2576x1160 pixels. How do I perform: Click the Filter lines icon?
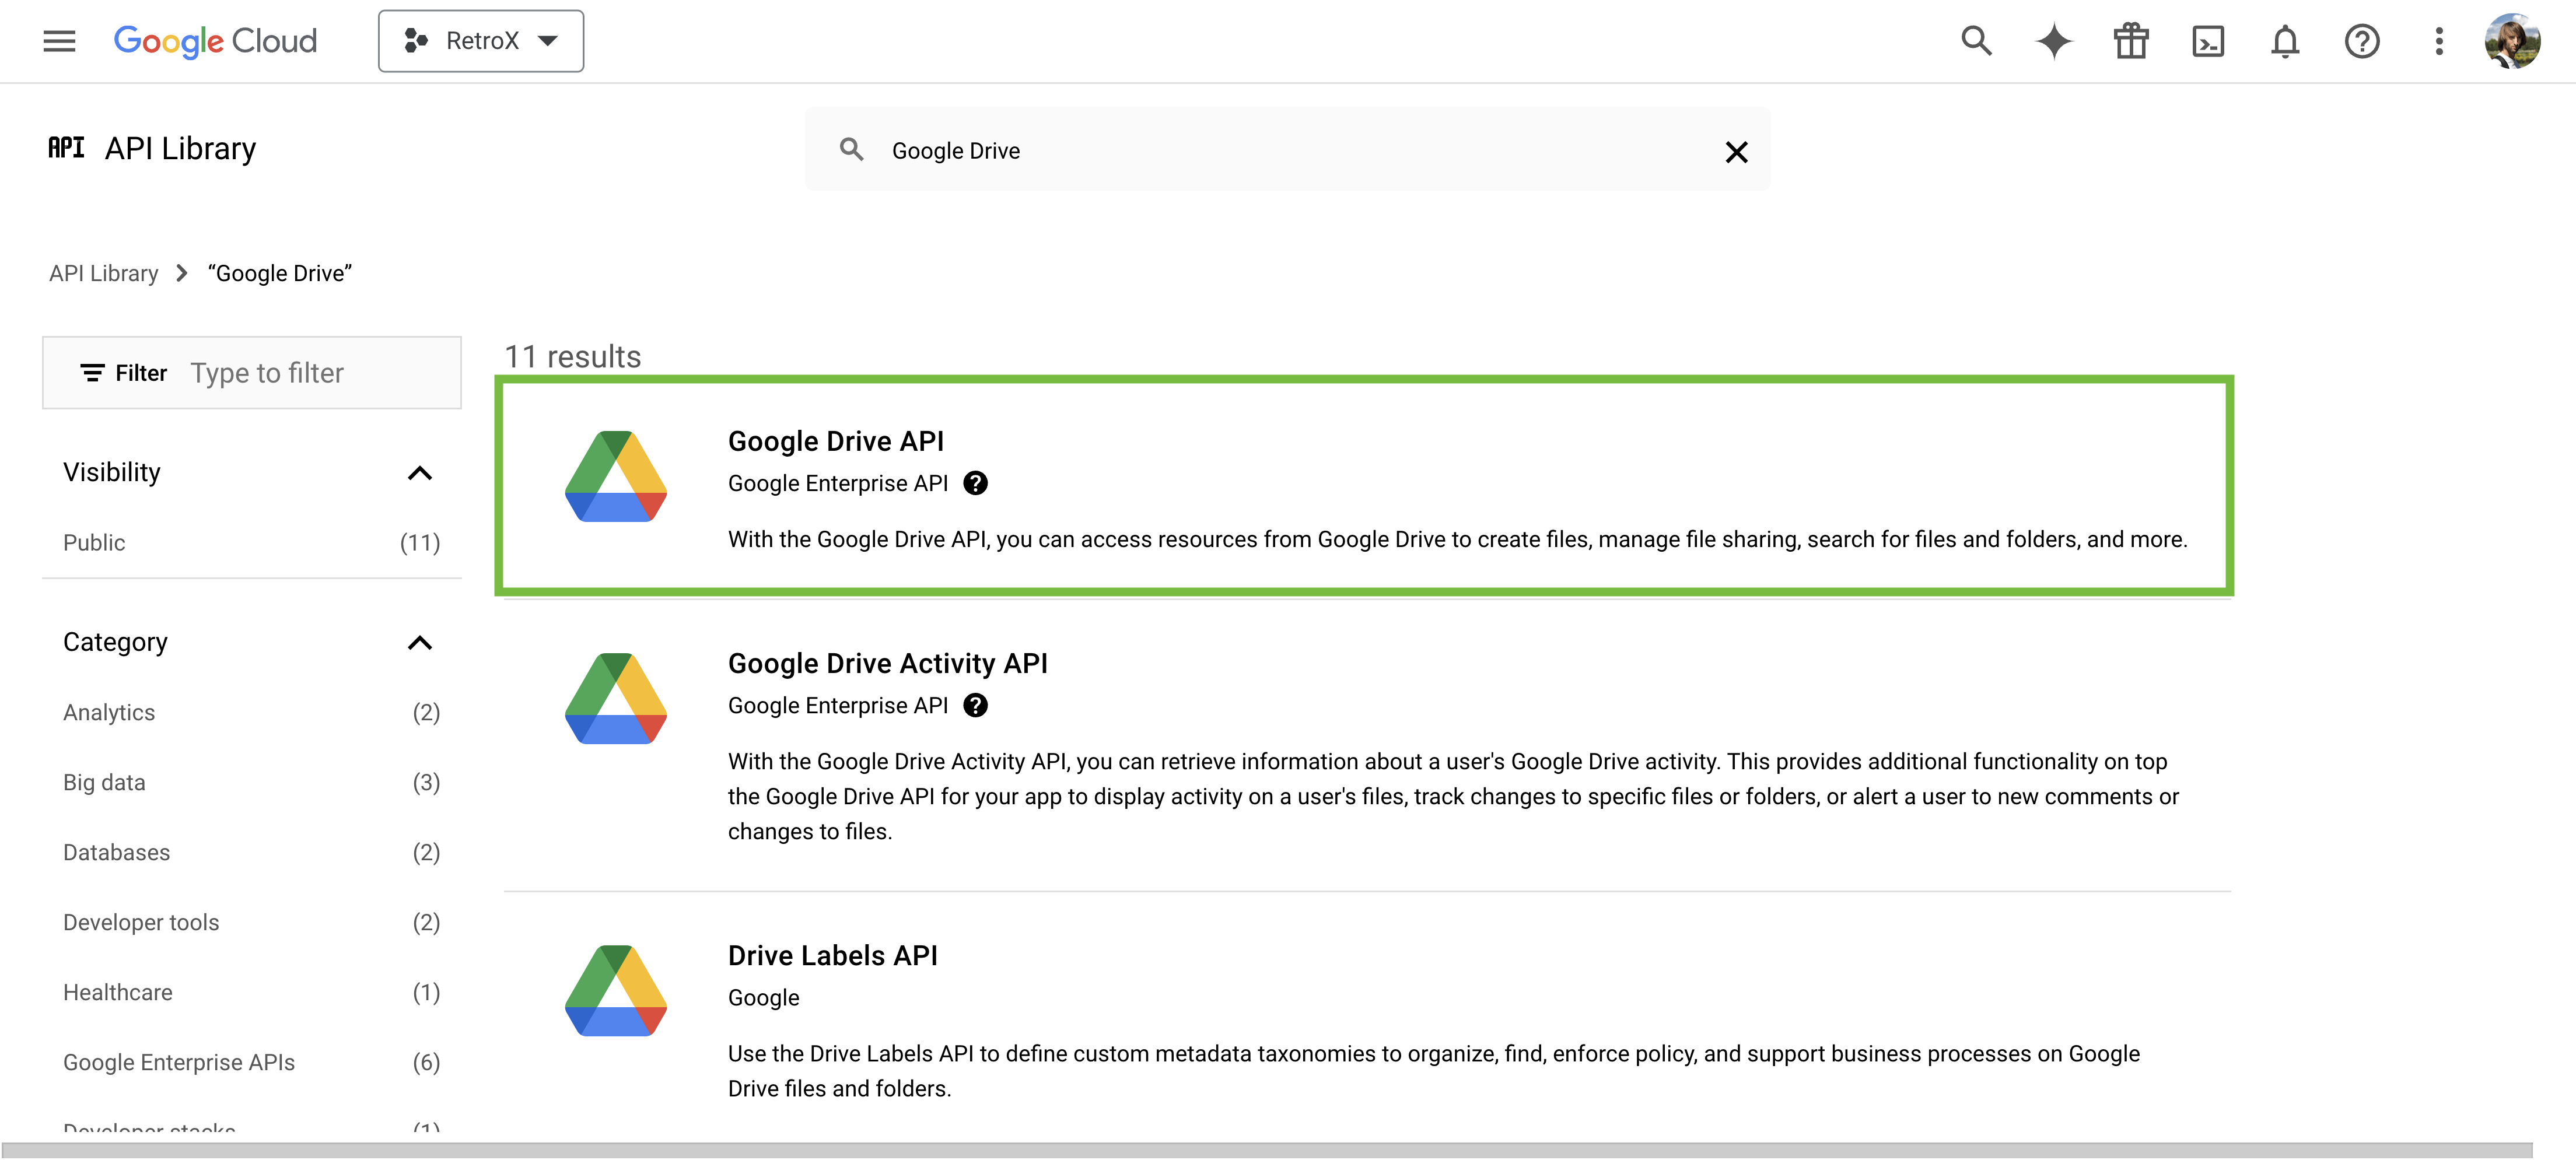tap(92, 373)
